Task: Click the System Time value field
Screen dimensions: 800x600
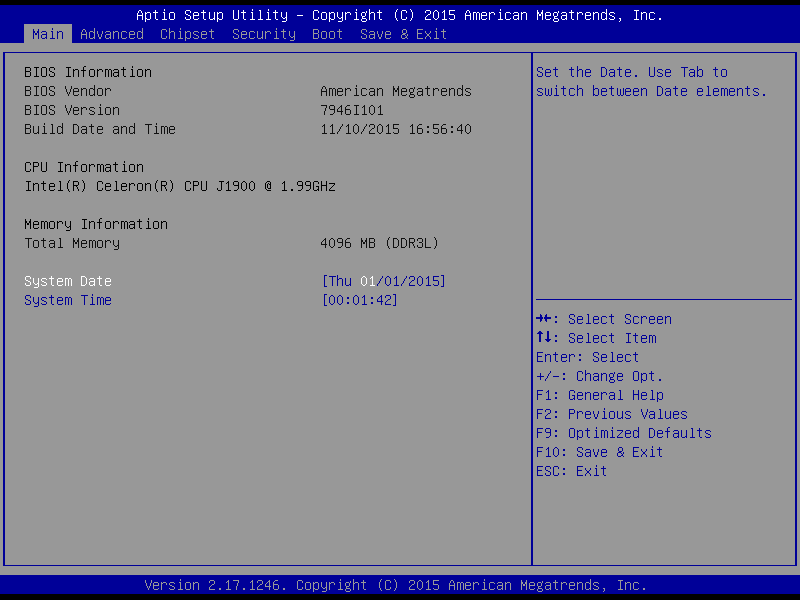Action: click(359, 300)
